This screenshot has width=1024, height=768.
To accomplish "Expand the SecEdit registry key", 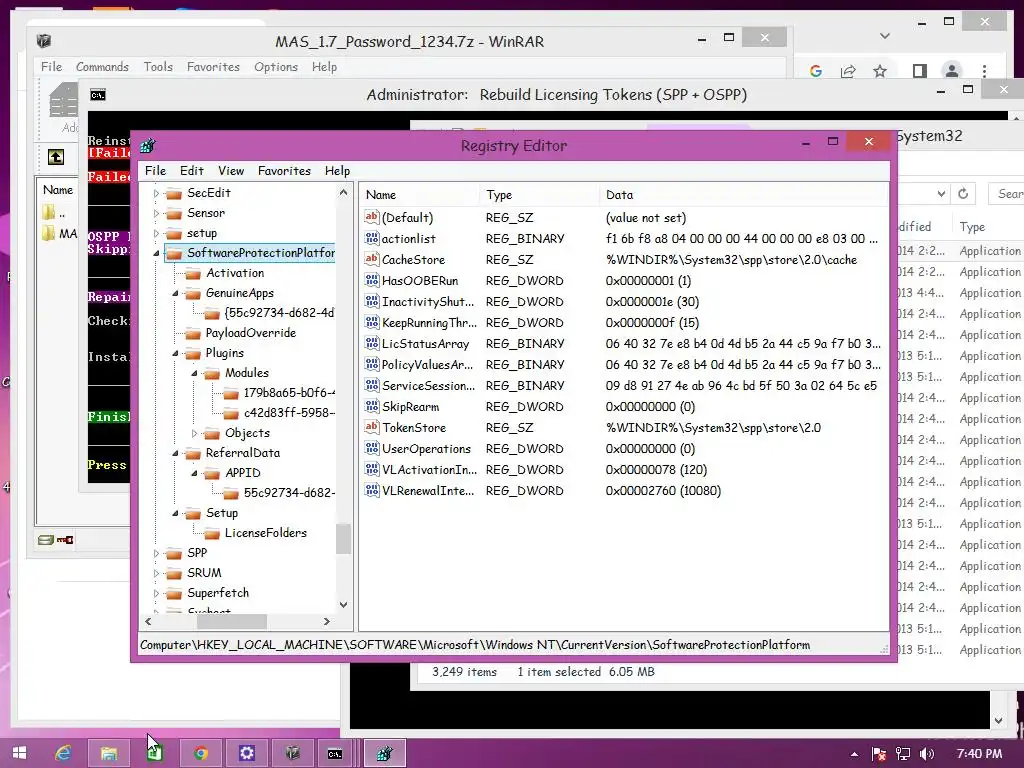I will pyautogui.click(x=156, y=193).
